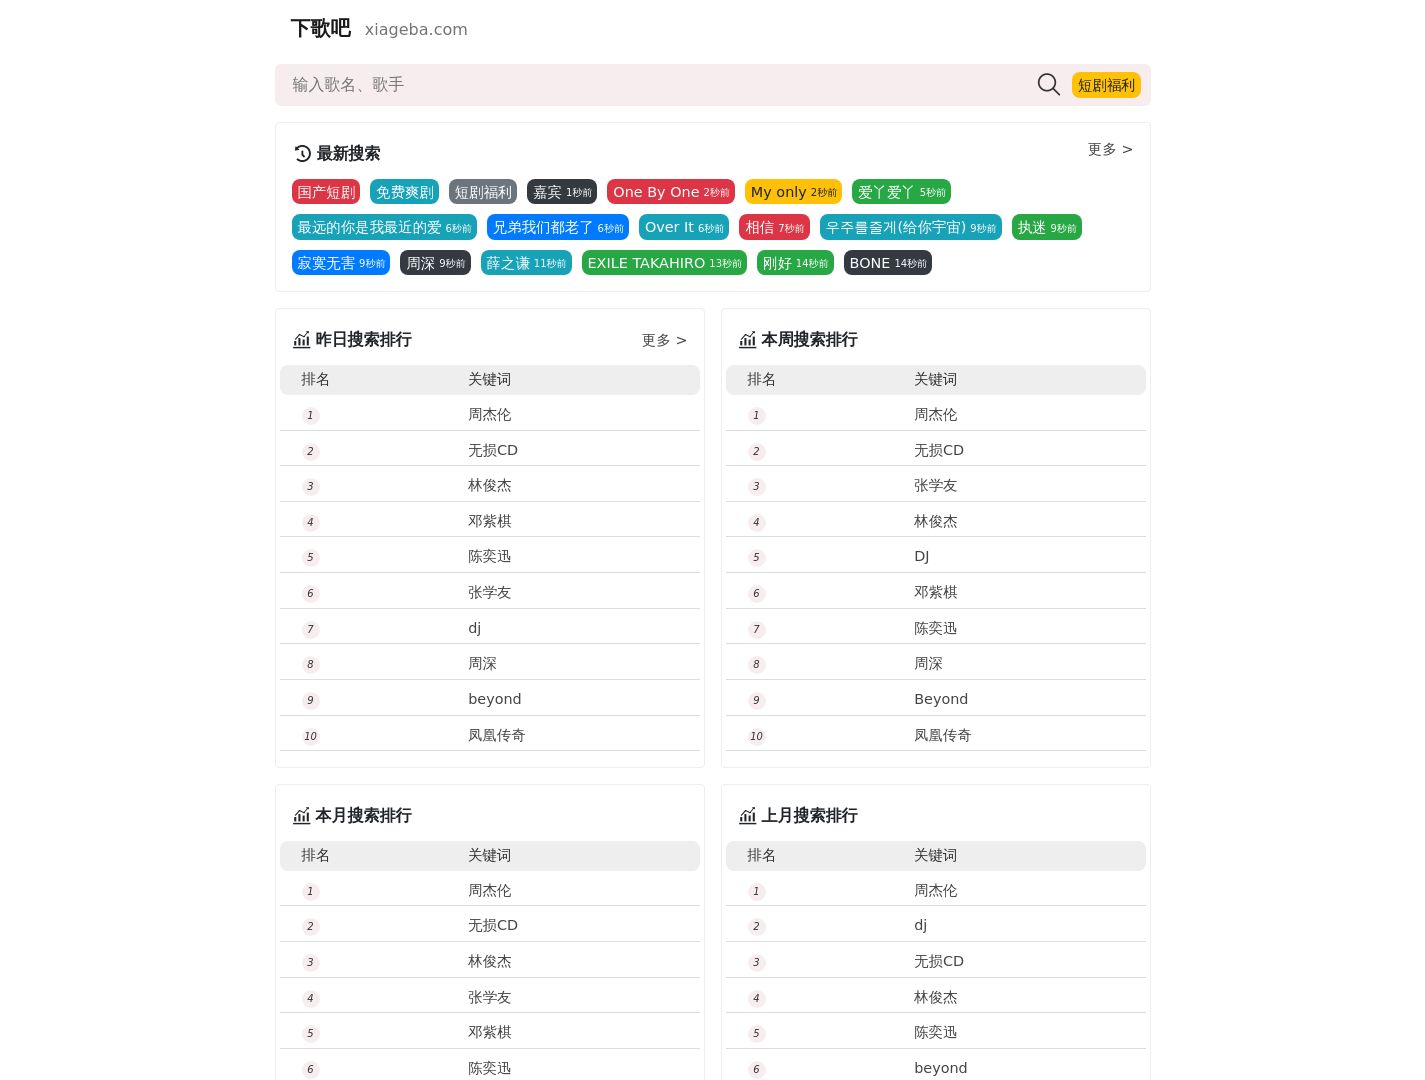Open 周杰伦 in 本周搜索排行
Viewport: 1425px width, 1080px height.
(935, 414)
